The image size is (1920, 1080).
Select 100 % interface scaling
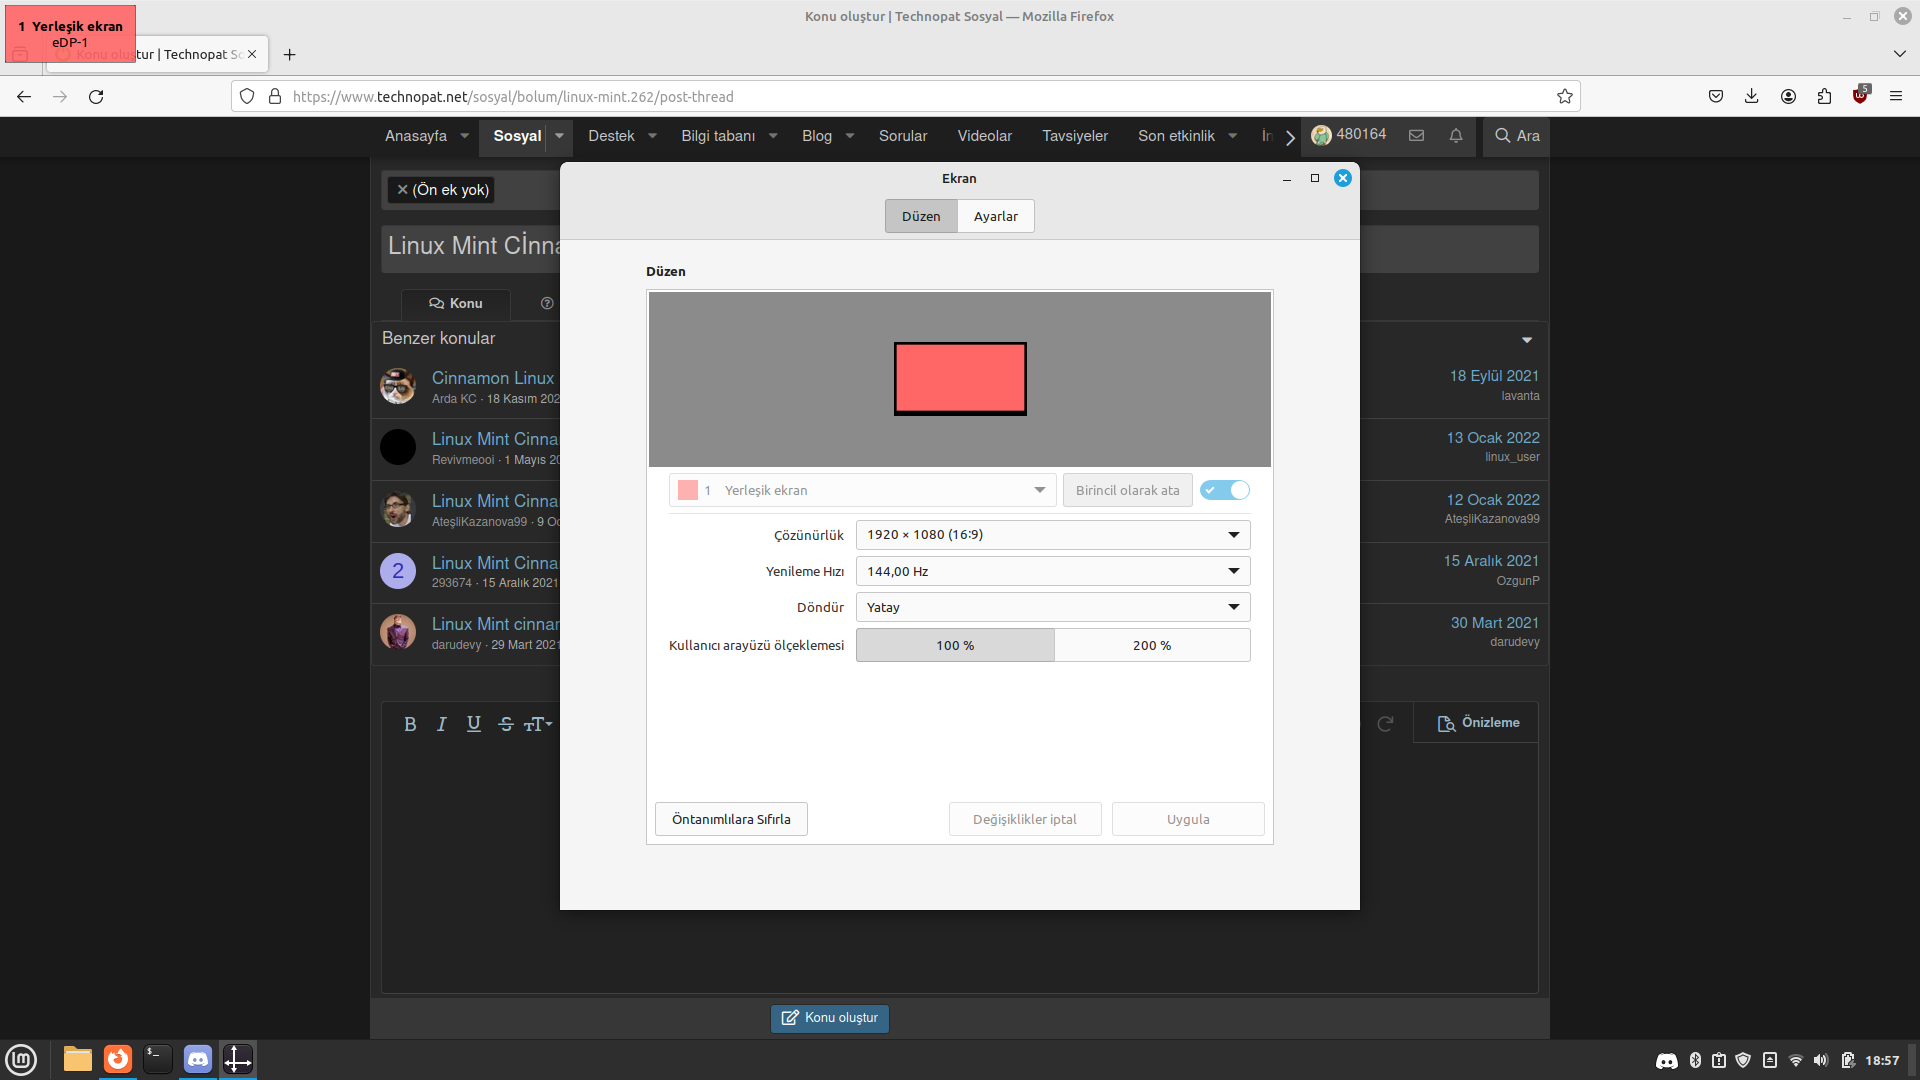point(955,646)
